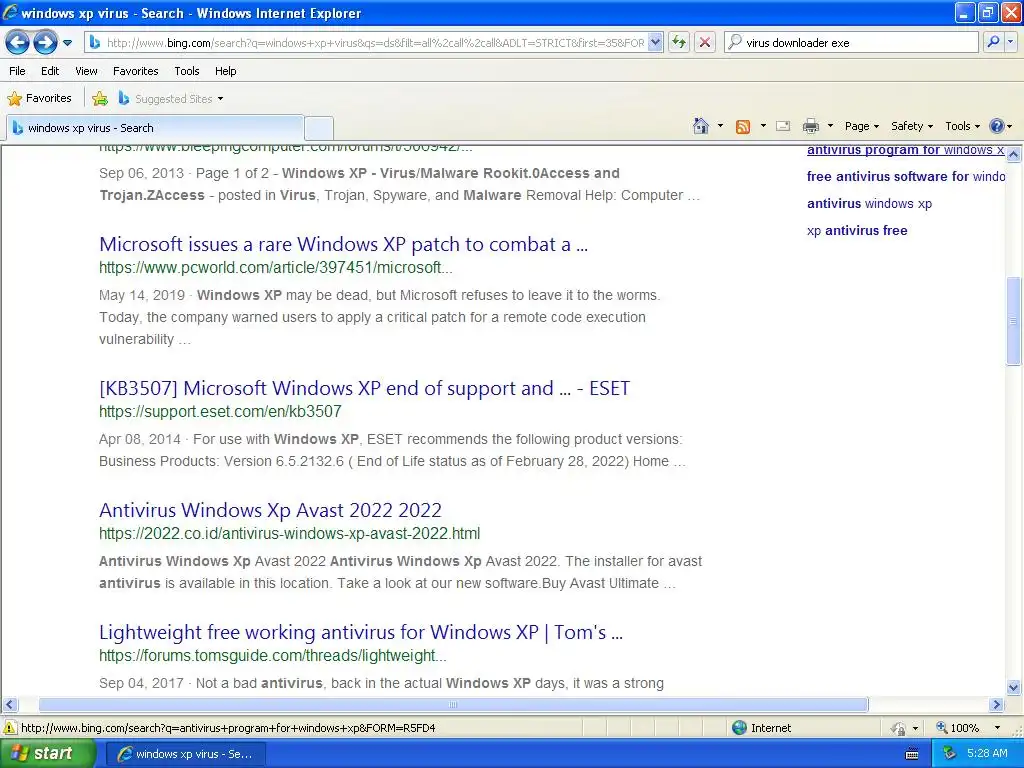
Task: Expand the Print options dropdown arrow
Action: [x=830, y=126]
